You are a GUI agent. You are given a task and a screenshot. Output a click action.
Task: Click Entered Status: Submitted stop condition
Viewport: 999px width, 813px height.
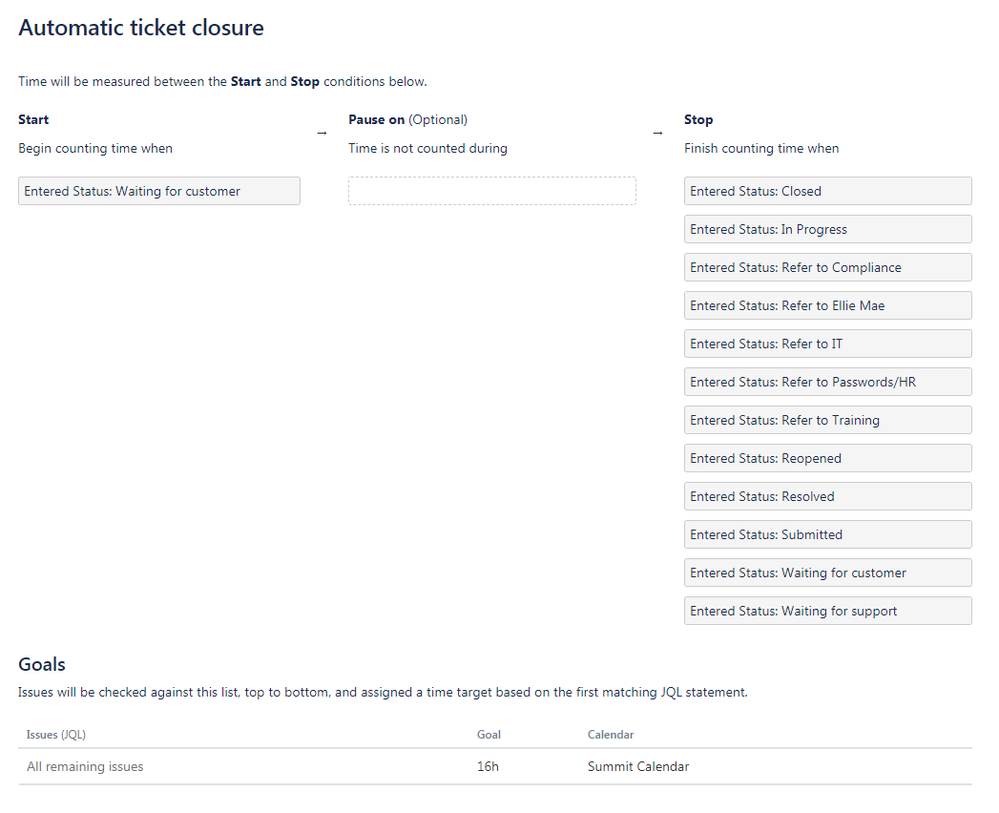(x=827, y=534)
